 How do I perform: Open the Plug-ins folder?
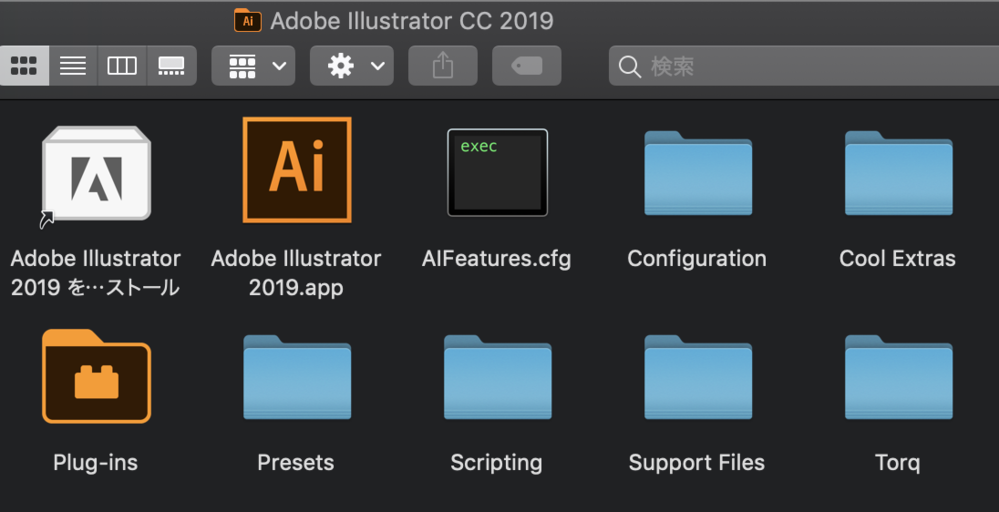96,377
